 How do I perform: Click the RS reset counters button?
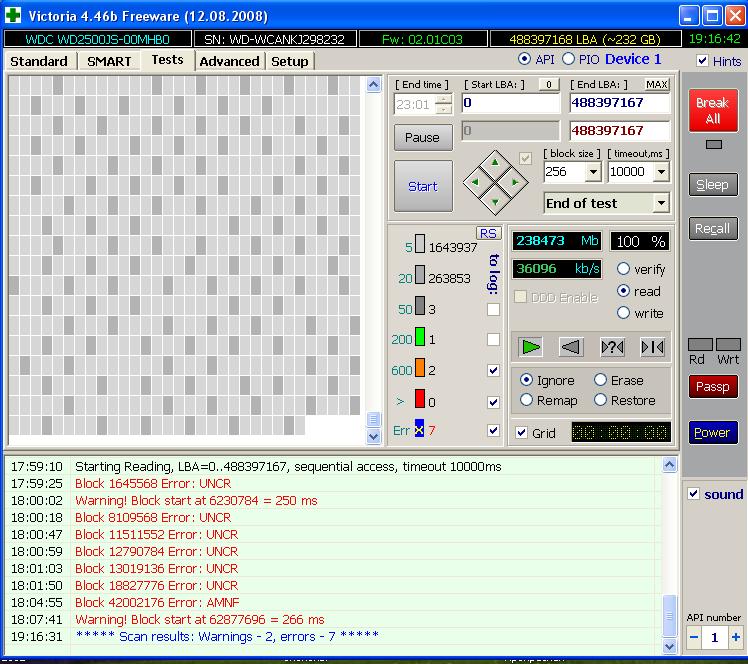(488, 233)
